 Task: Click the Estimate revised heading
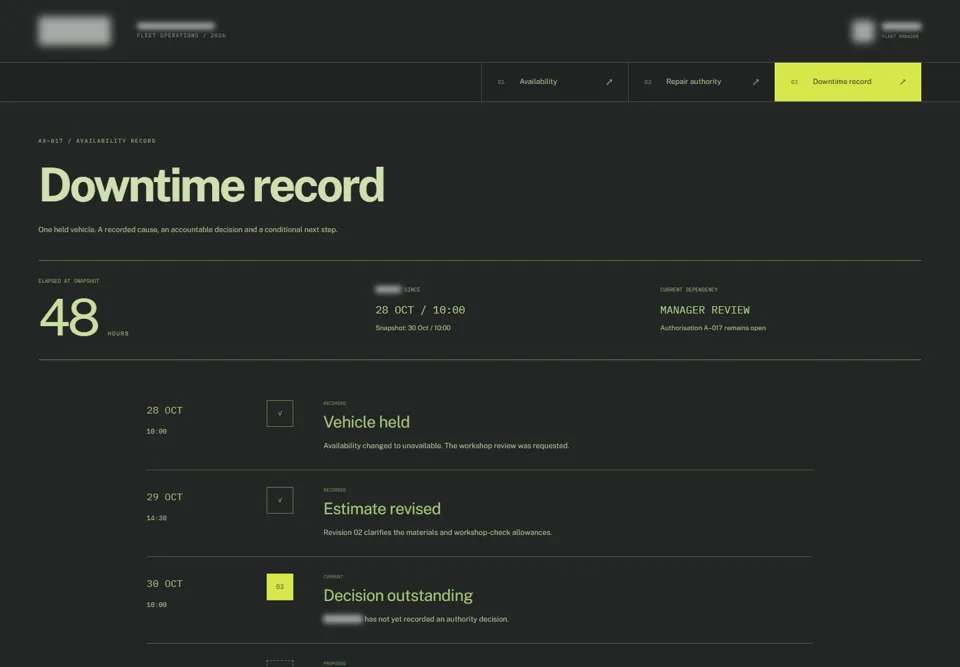(x=382, y=509)
